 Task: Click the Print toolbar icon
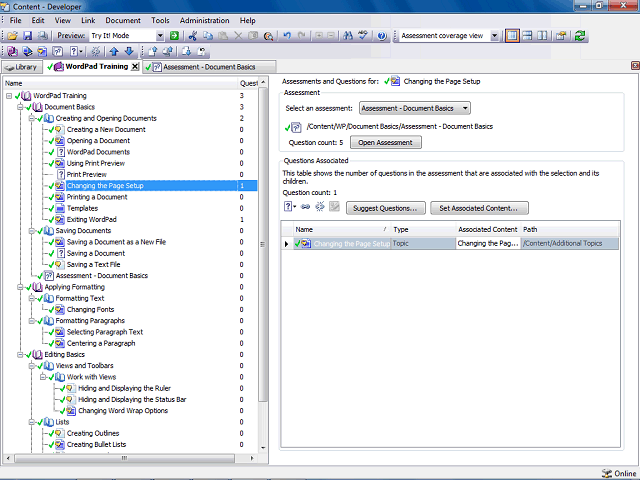click(x=42, y=36)
